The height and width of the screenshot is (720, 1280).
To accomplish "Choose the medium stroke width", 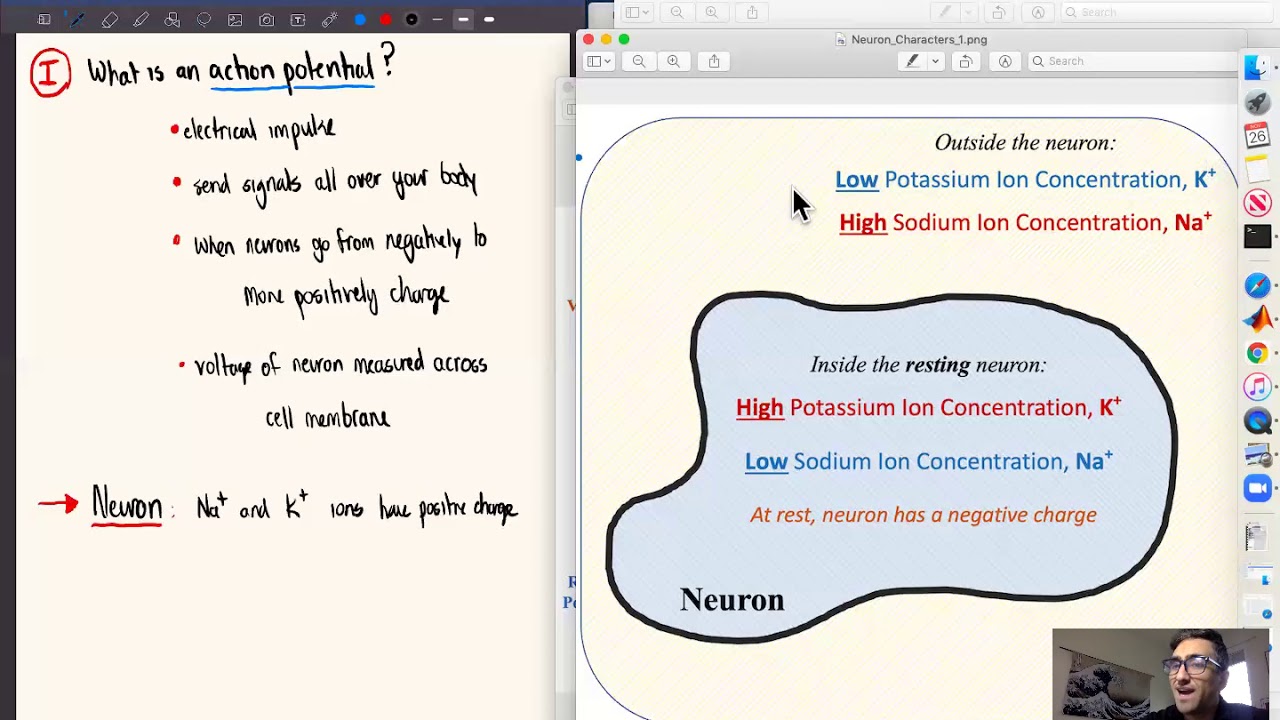I will (x=463, y=19).
